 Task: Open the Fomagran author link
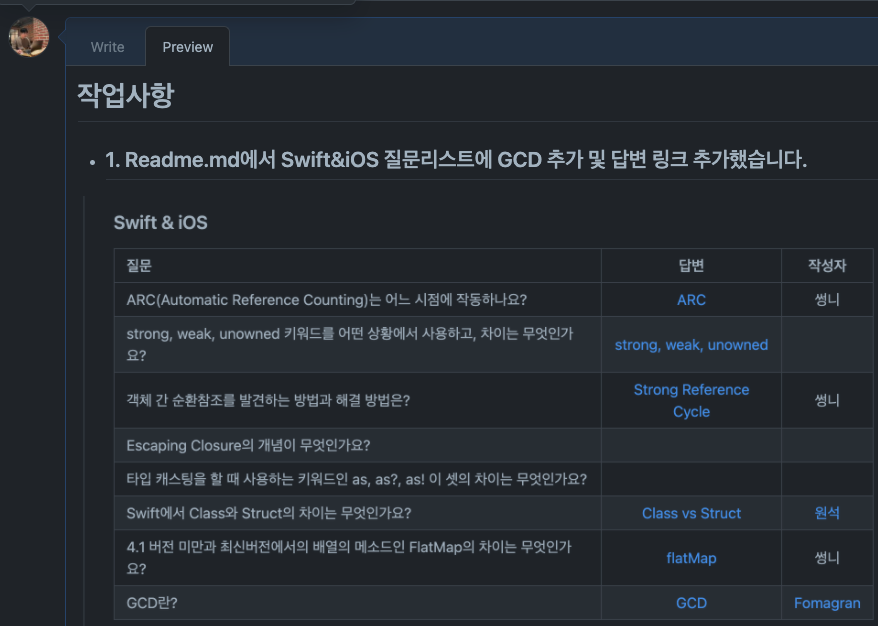tap(827, 603)
